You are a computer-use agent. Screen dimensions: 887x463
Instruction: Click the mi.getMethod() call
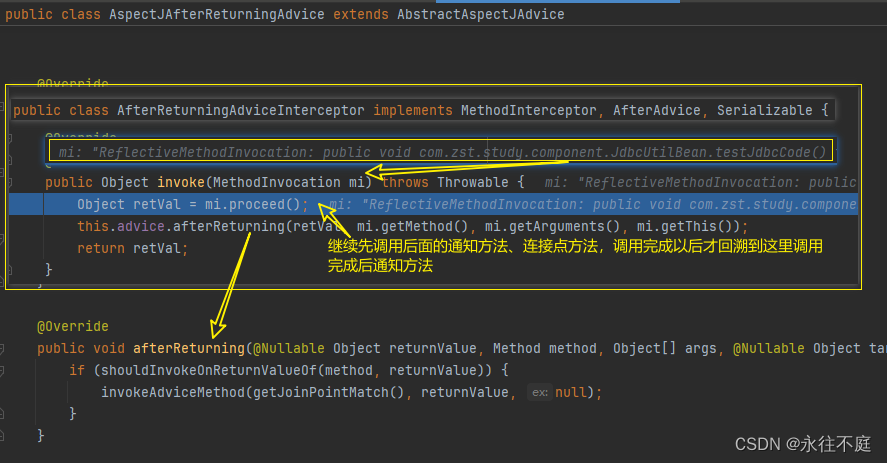pyautogui.click(x=412, y=226)
